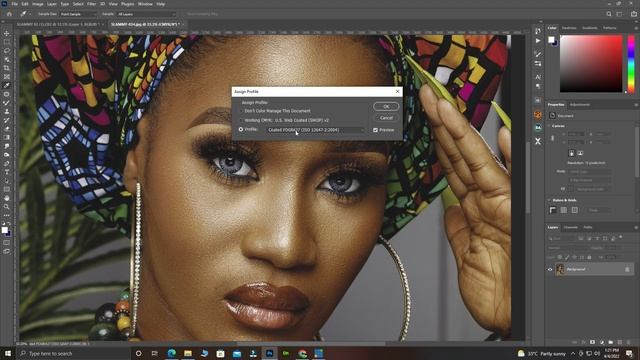Select the Type tool
640x360 pixels.
[x=7, y=172]
